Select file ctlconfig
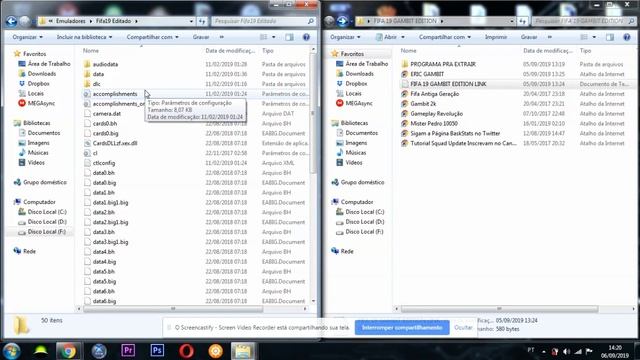This screenshot has height=360, width=640. [x=104, y=163]
